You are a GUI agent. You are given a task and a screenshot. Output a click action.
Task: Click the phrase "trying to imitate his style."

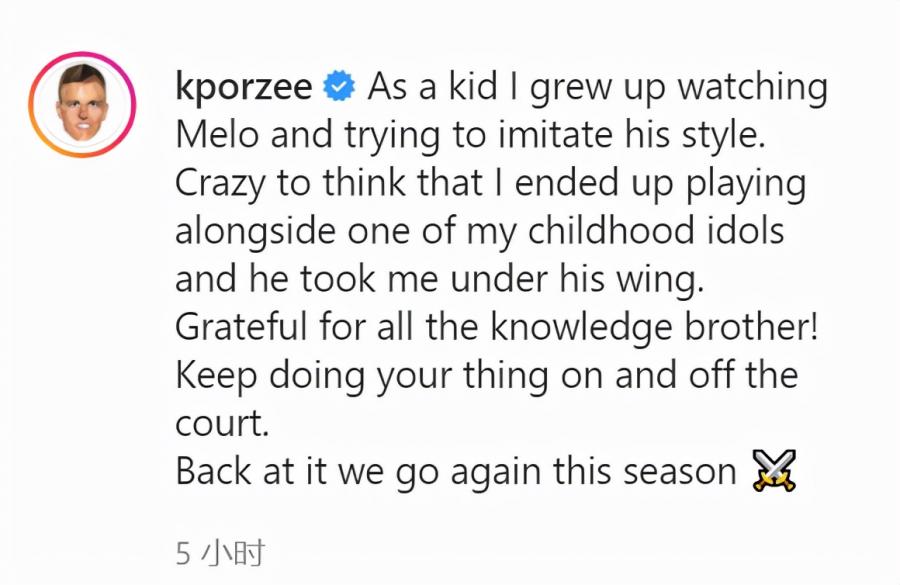tap(554, 136)
